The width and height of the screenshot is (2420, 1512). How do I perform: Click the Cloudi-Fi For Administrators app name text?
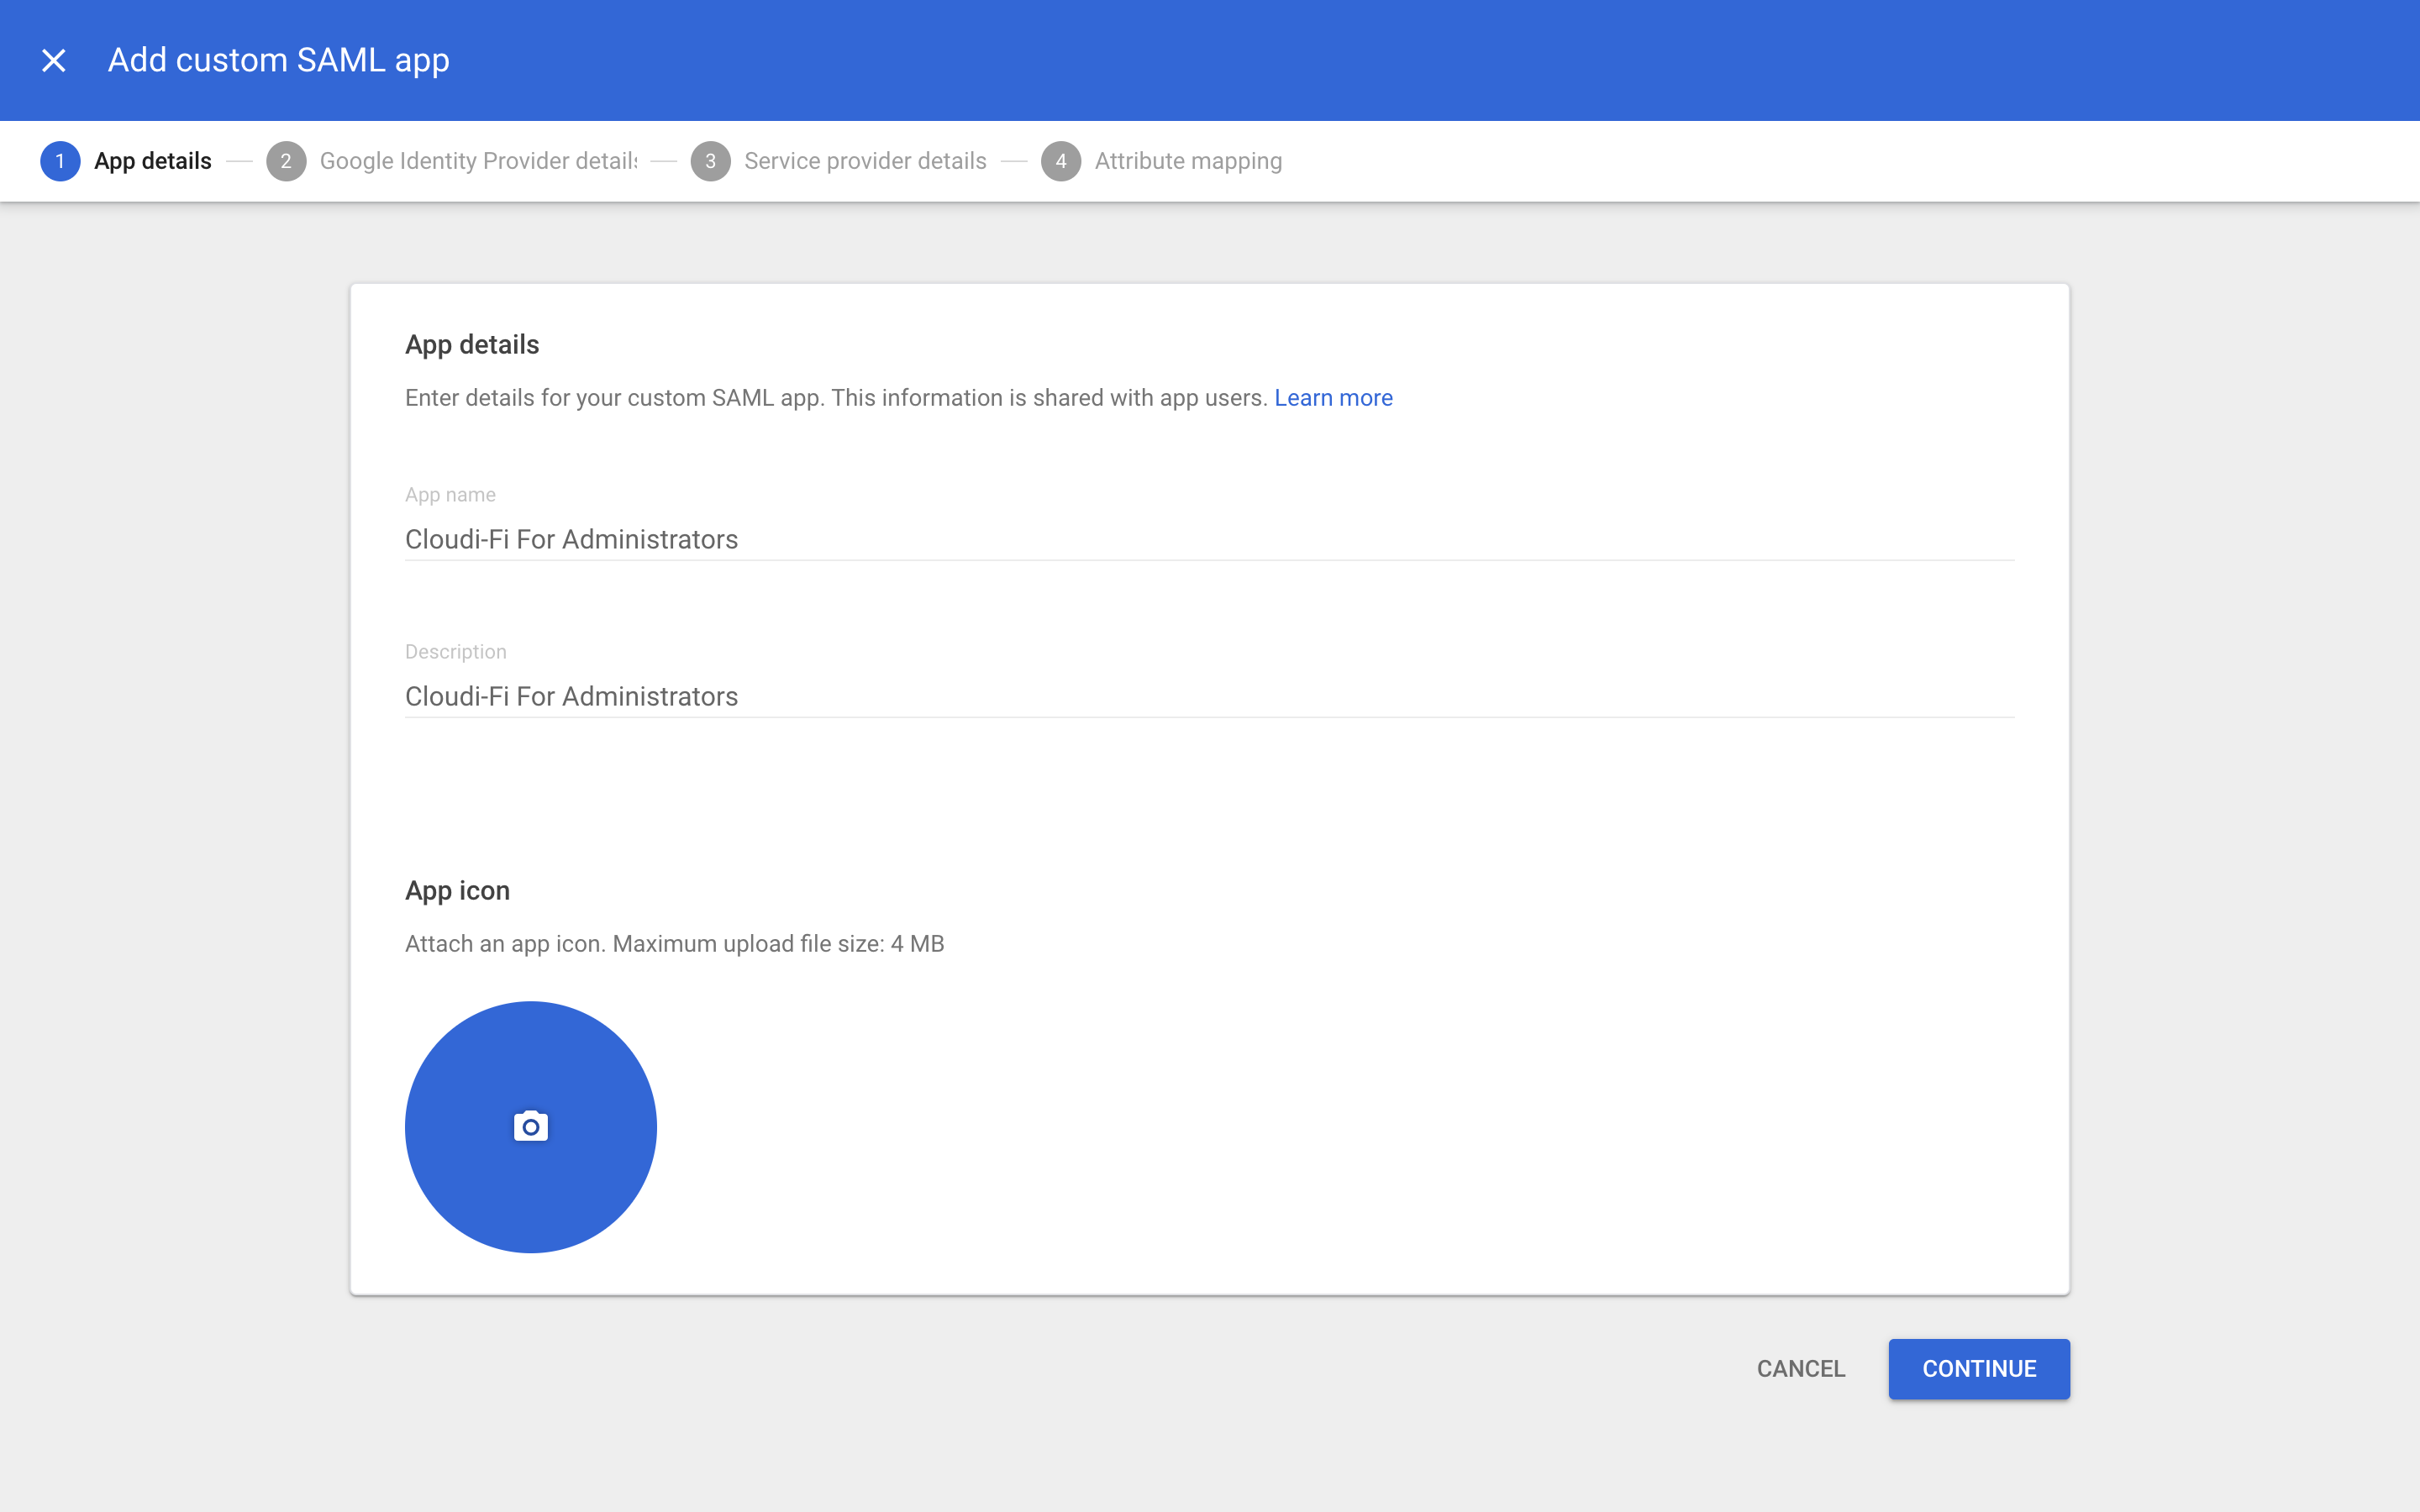pos(571,539)
